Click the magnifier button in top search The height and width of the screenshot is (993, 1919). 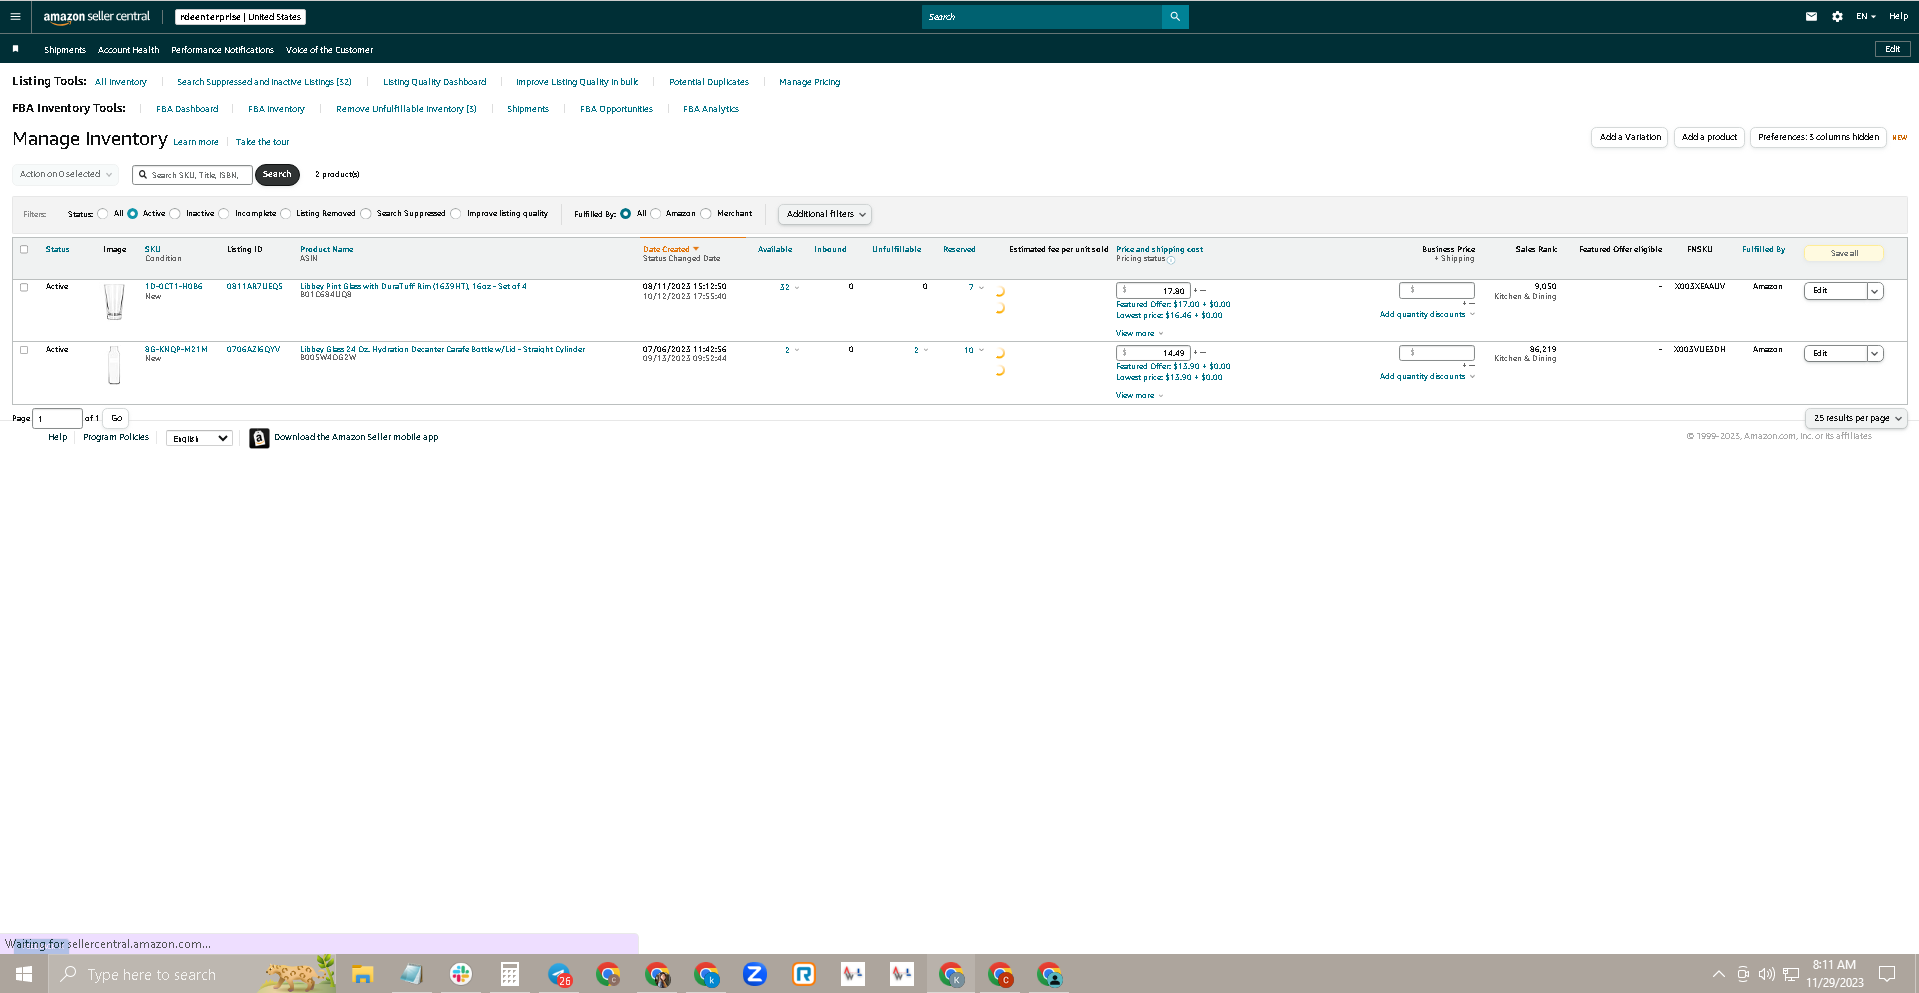pyautogui.click(x=1175, y=16)
